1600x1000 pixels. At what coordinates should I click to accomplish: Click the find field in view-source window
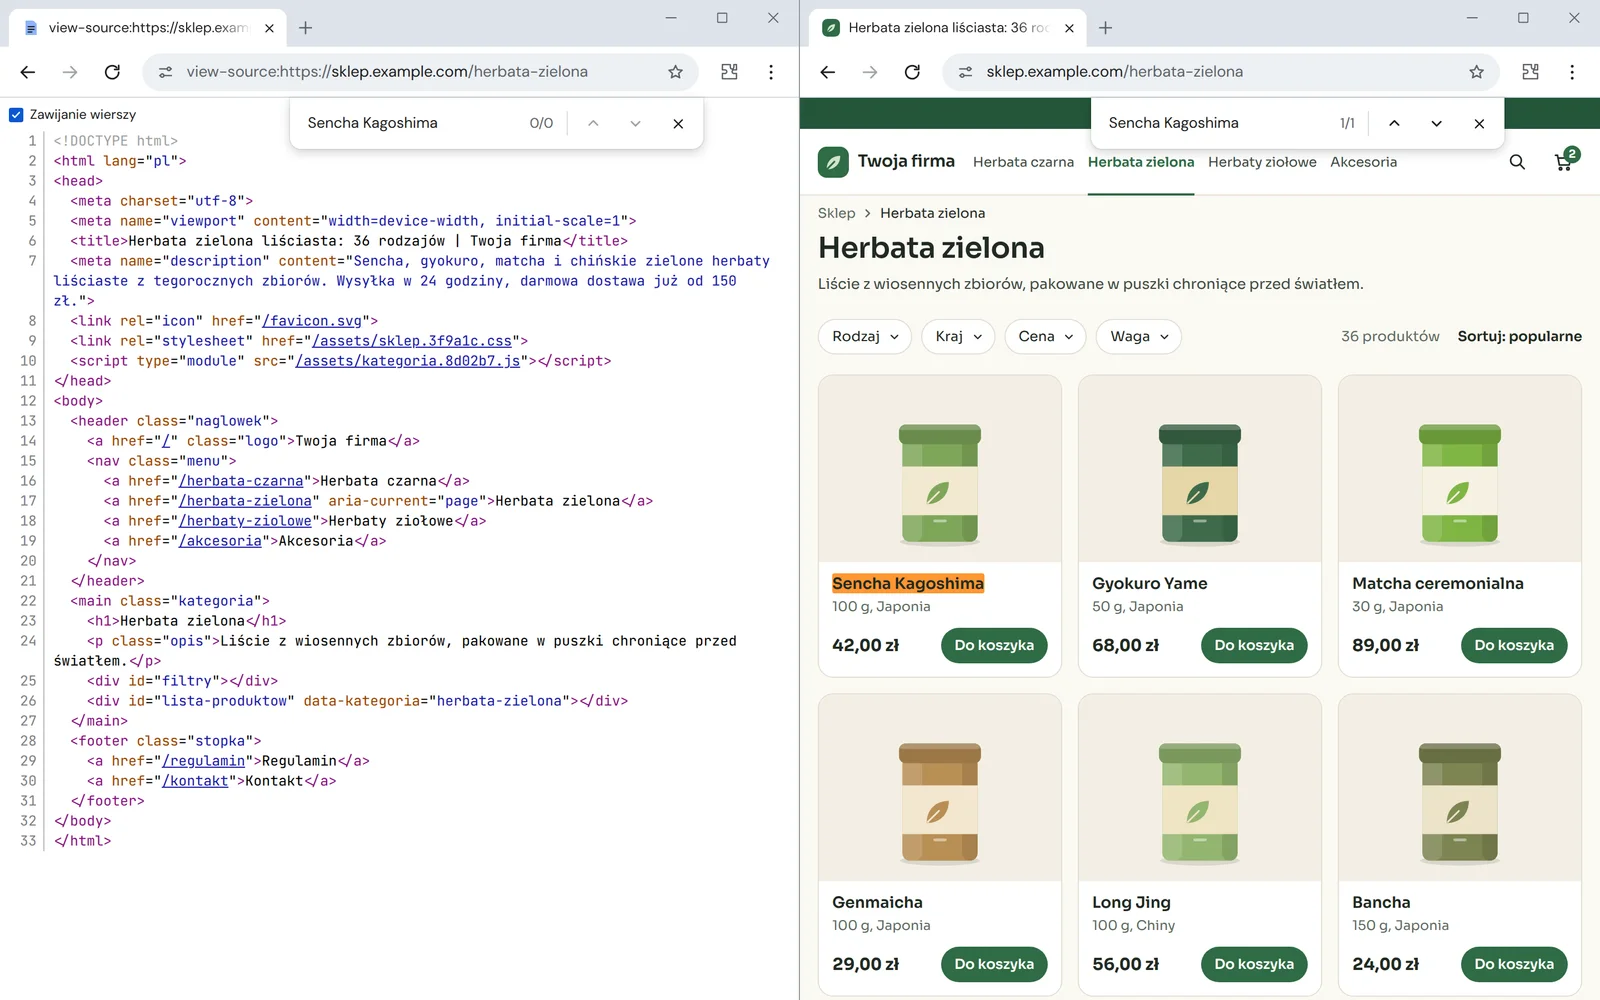[410, 123]
